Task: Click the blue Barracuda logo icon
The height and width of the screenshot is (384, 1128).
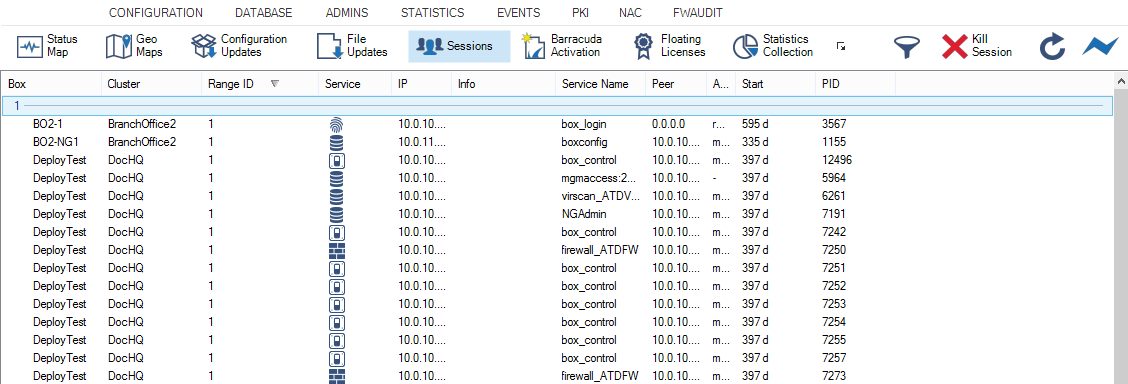Action: 1100,47
